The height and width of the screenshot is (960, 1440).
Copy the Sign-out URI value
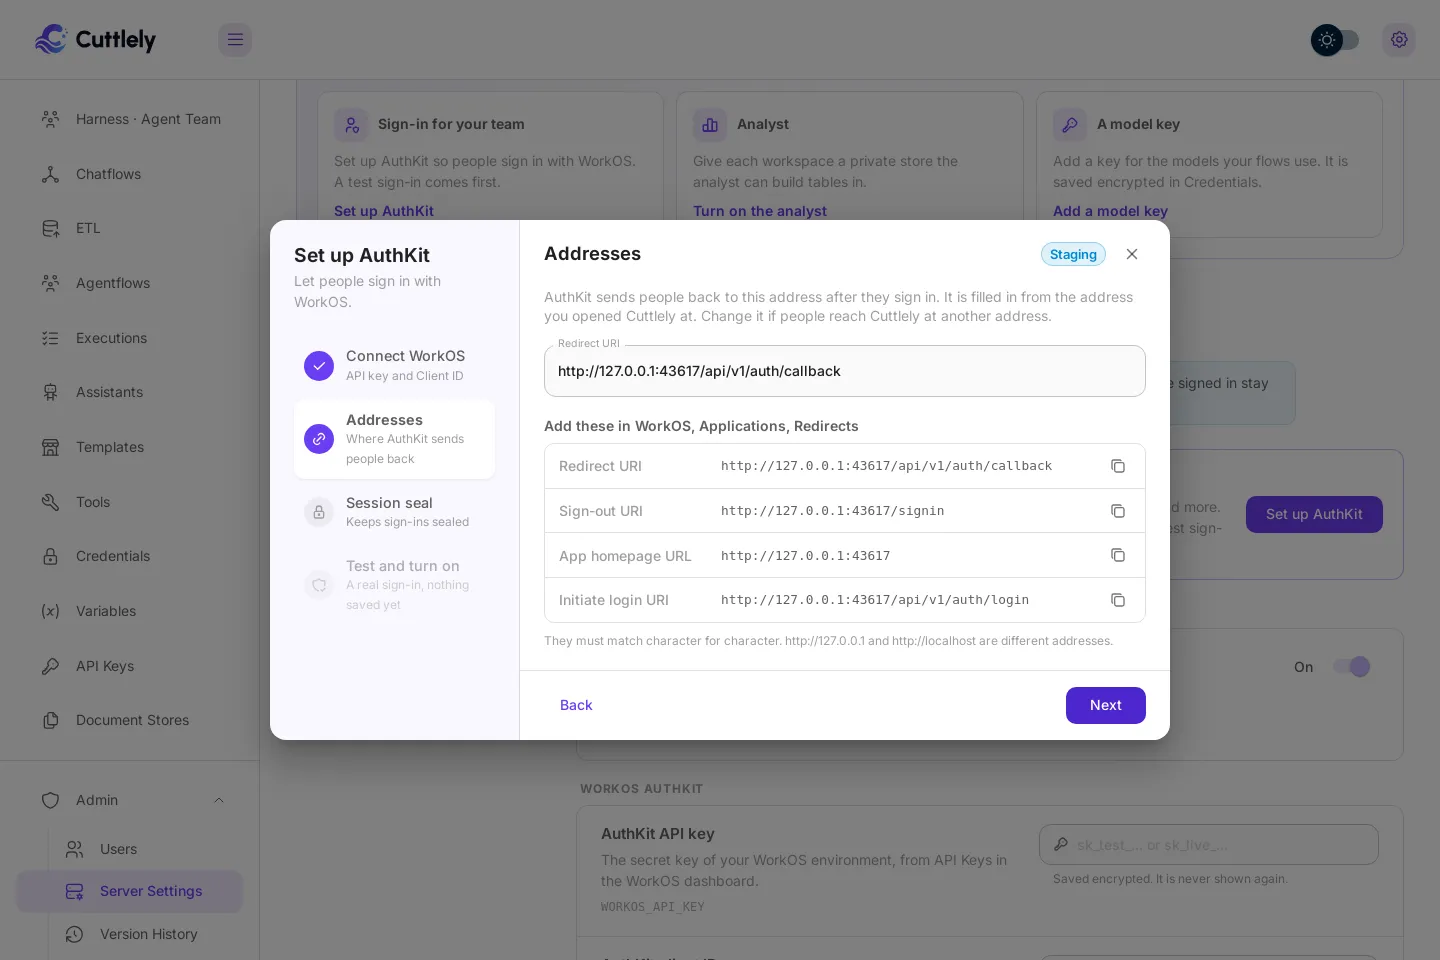(1118, 511)
